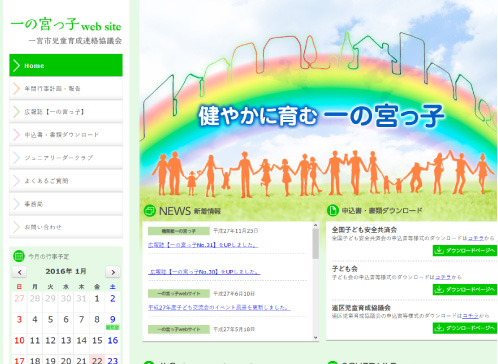The image size is (498, 364).
Task: Click the news list scrollbar thumb
Action: tap(315, 244)
